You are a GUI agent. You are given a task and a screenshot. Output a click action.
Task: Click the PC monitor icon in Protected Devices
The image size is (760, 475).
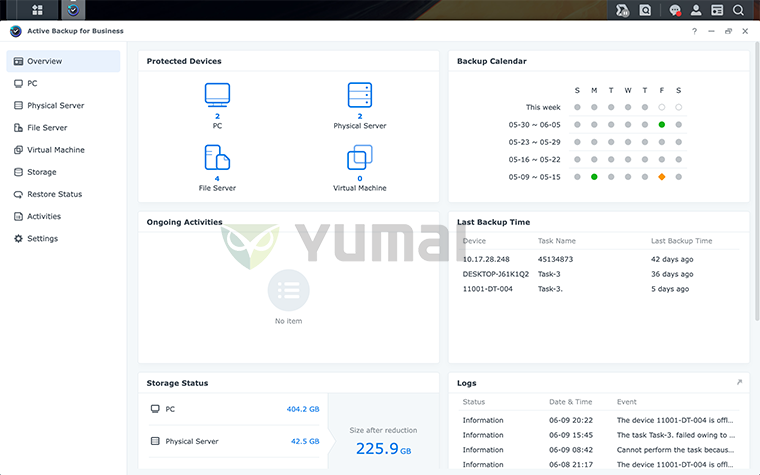coord(217,95)
